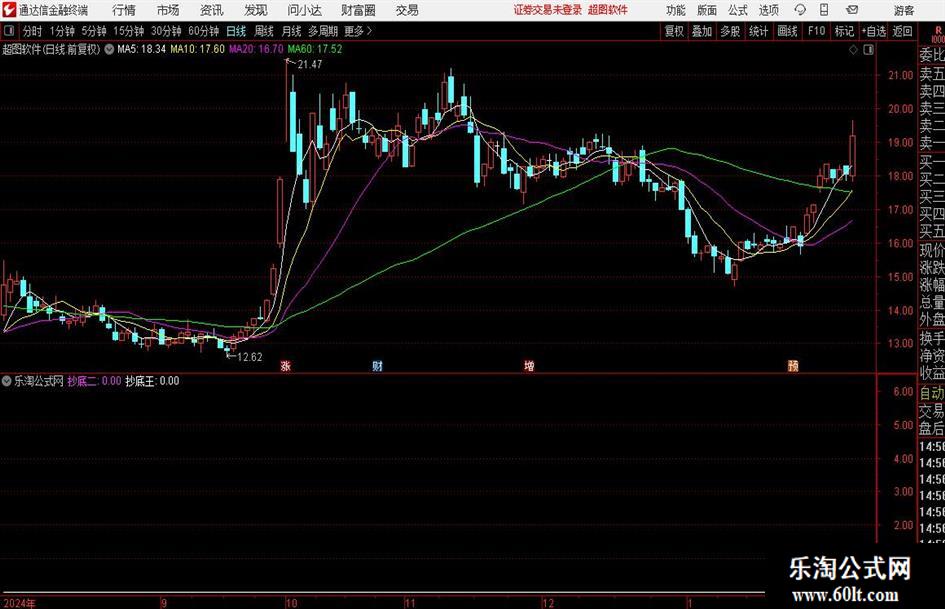Open the 行情 menu

click(124, 10)
